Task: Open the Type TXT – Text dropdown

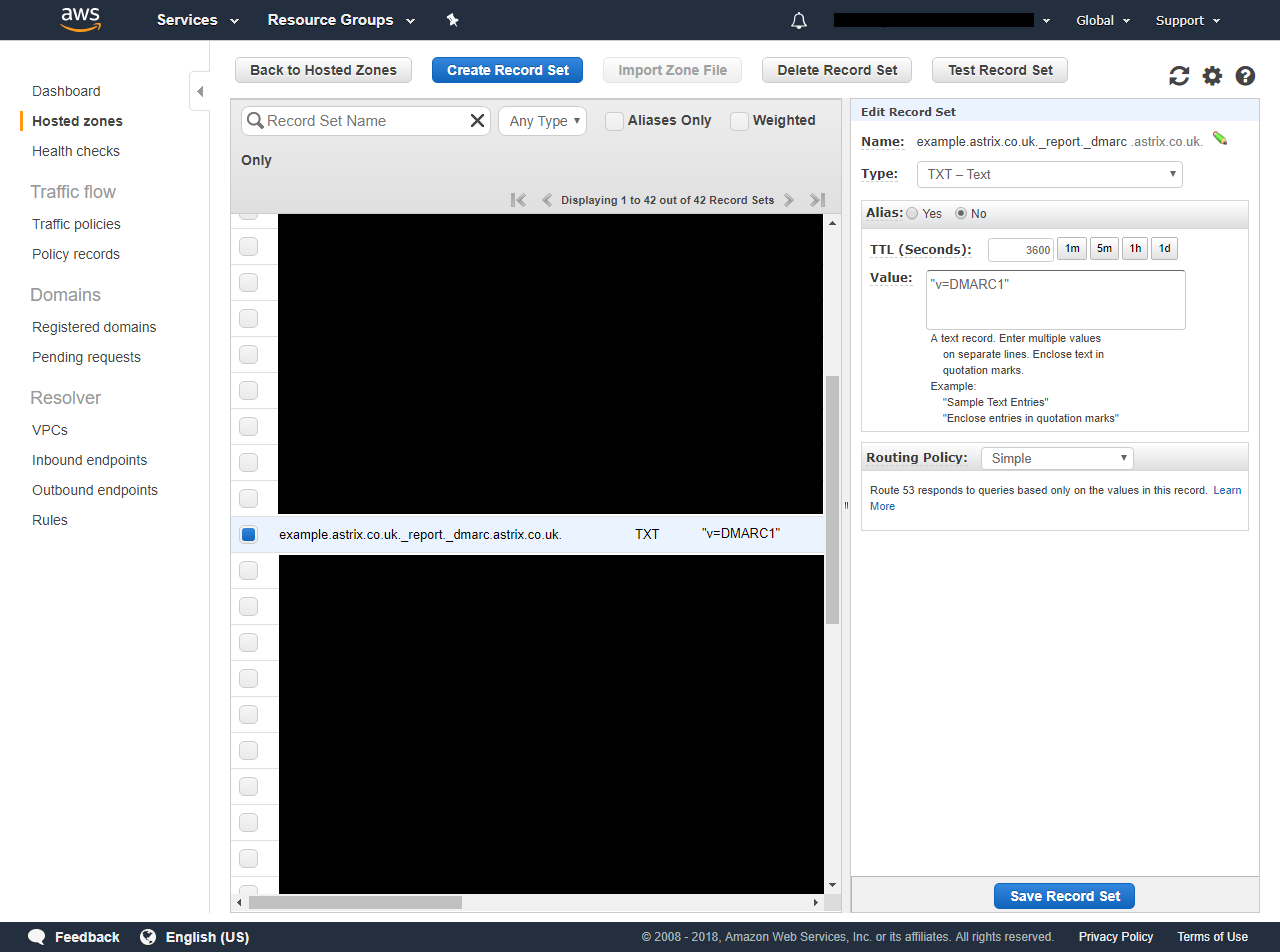Action: pyautogui.click(x=1049, y=174)
